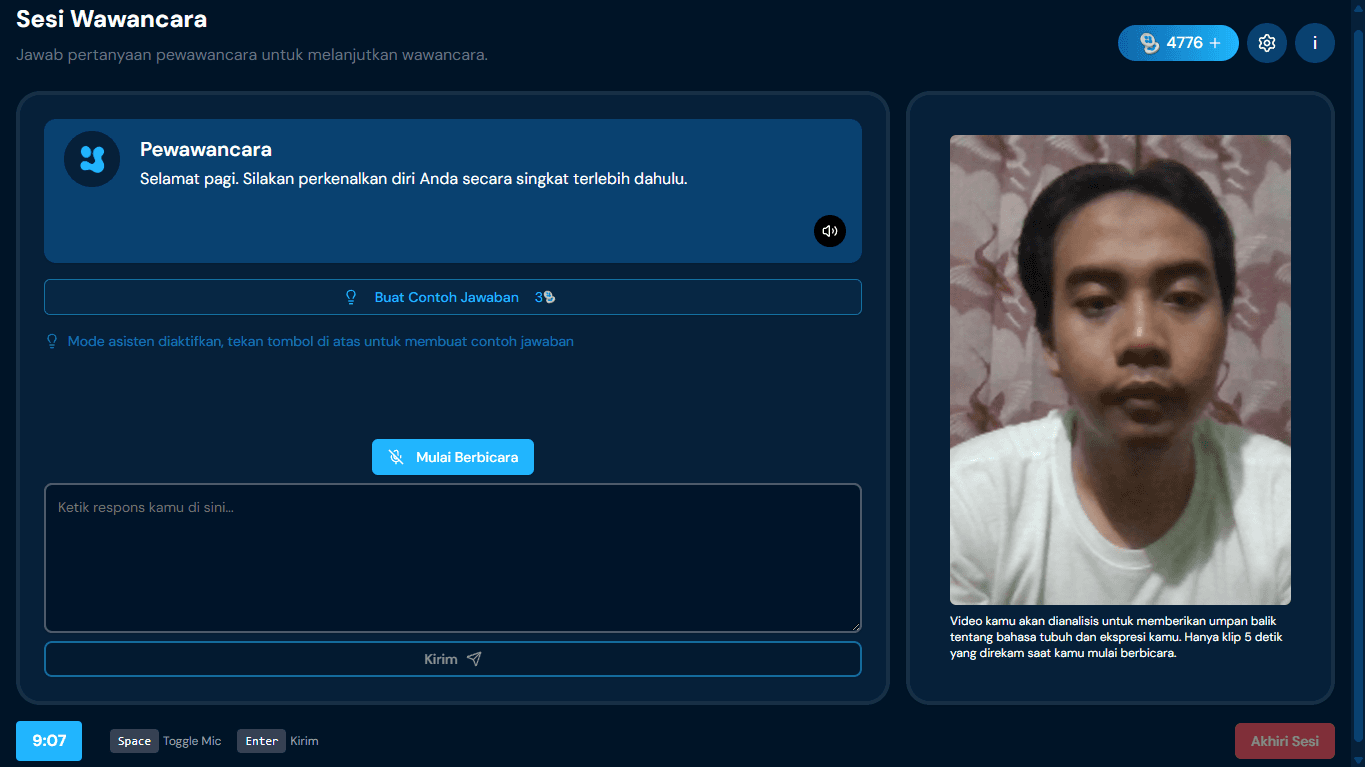This screenshot has width=1365, height=767.
Task: End the session with Akhiri Sesi
Action: click(x=1285, y=741)
